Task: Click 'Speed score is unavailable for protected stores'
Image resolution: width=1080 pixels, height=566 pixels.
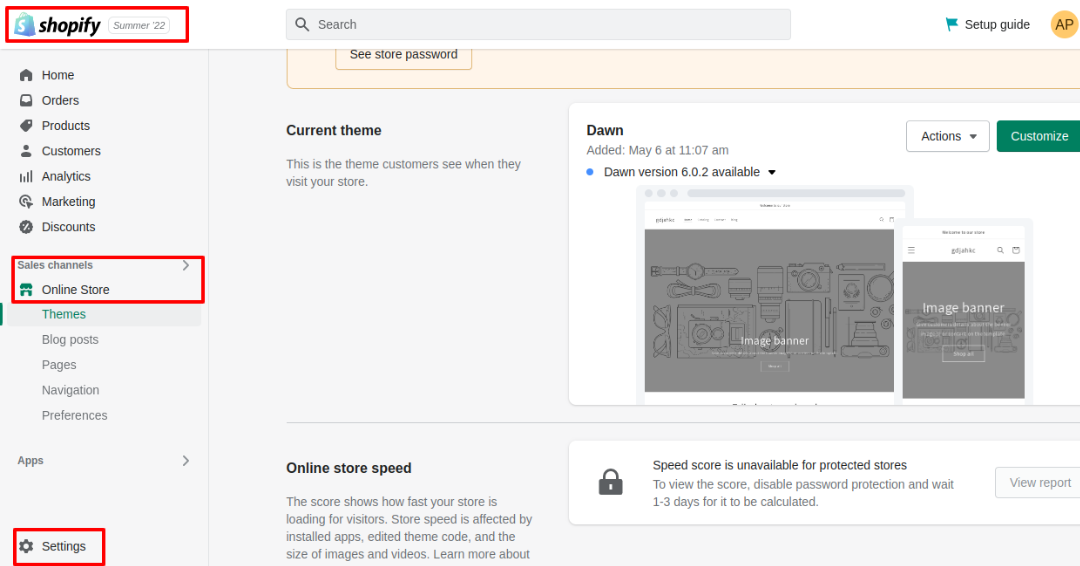Action: [780, 465]
